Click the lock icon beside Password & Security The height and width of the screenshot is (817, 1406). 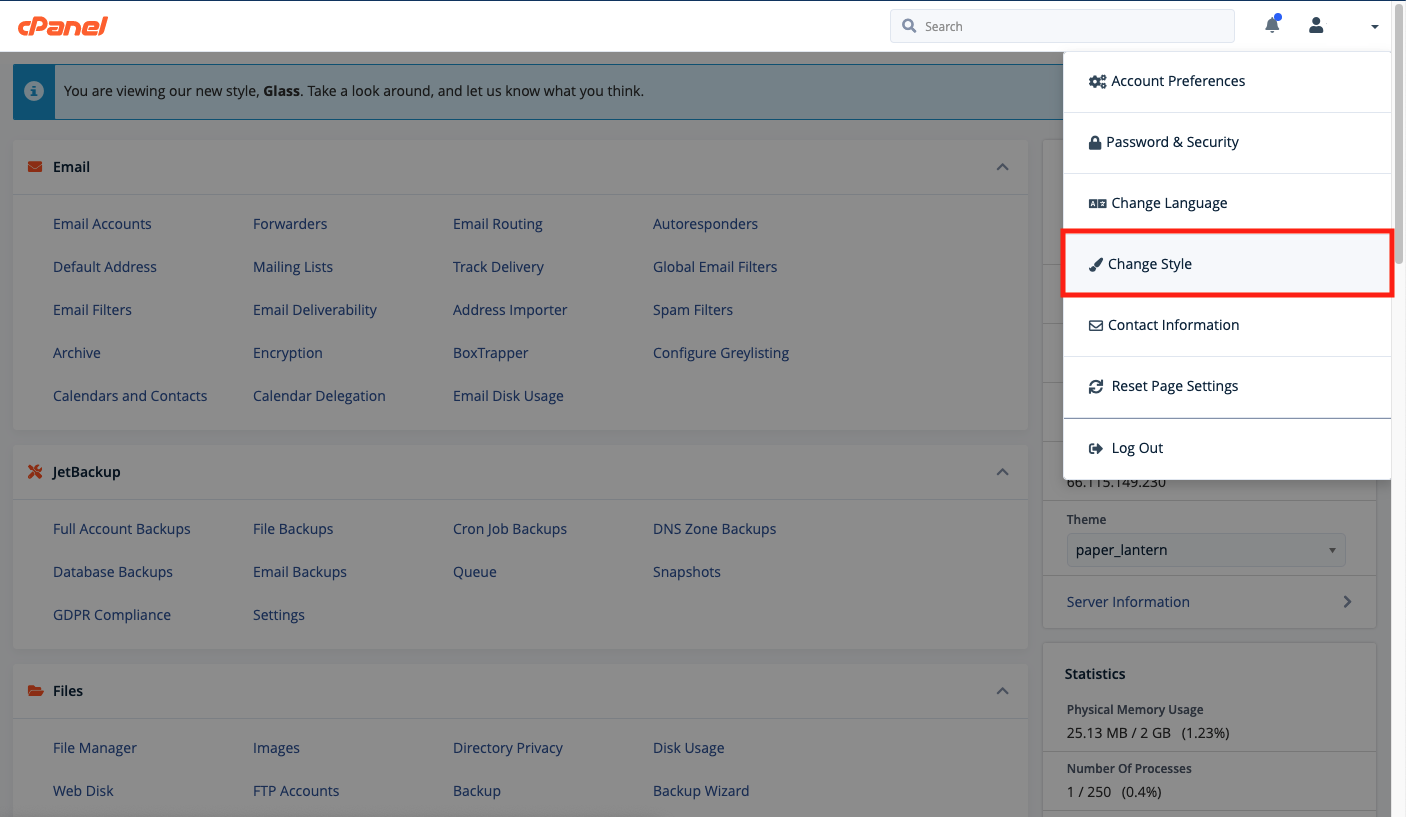[1095, 142]
